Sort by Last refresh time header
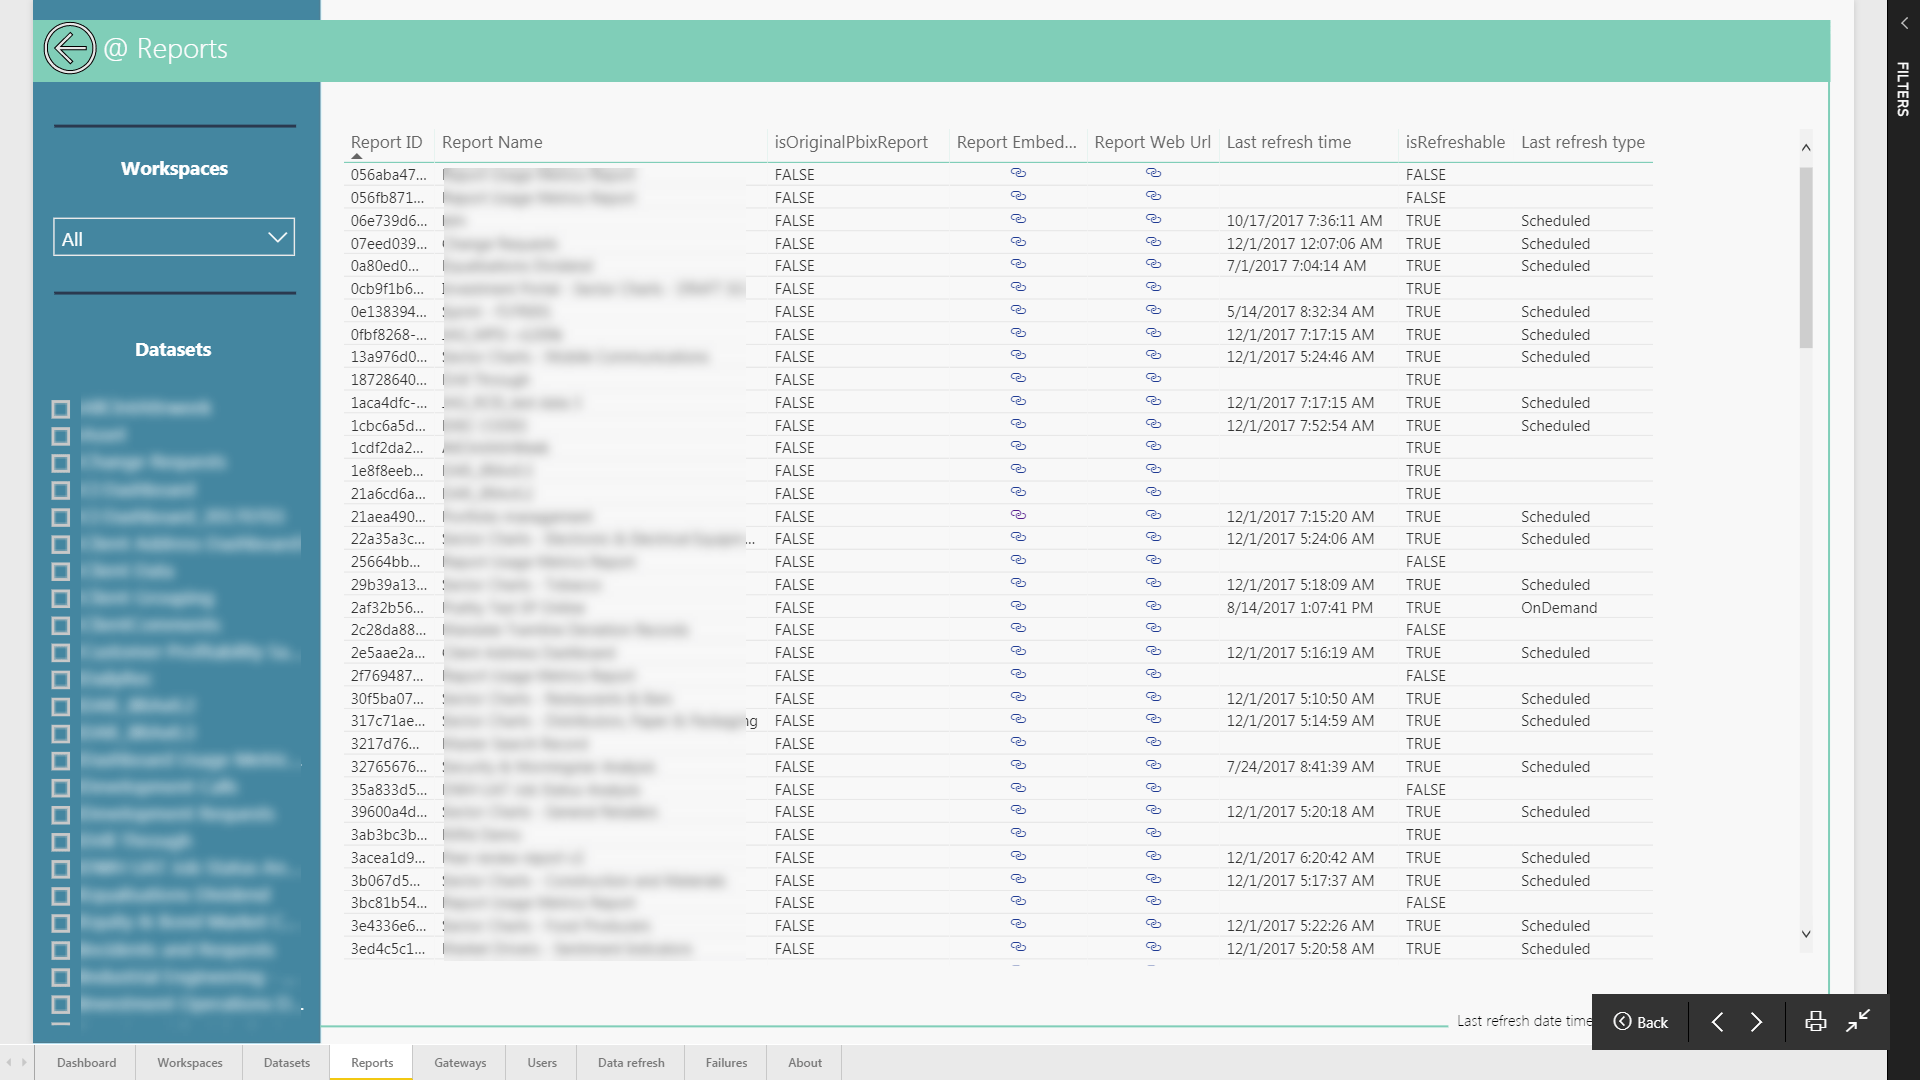Image resolution: width=1920 pixels, height=1080 pixels. pos(1288,142)
